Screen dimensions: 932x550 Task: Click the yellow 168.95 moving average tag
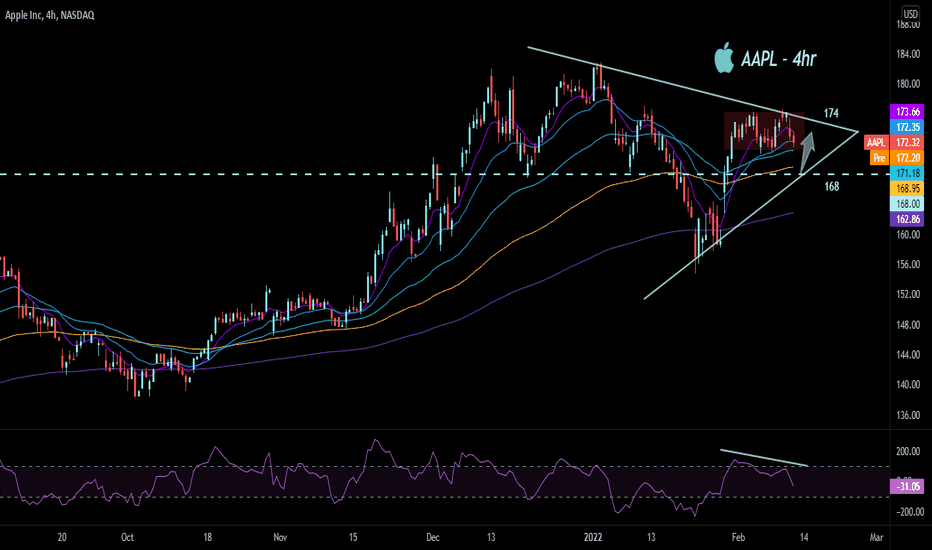[x=907, y=188]
